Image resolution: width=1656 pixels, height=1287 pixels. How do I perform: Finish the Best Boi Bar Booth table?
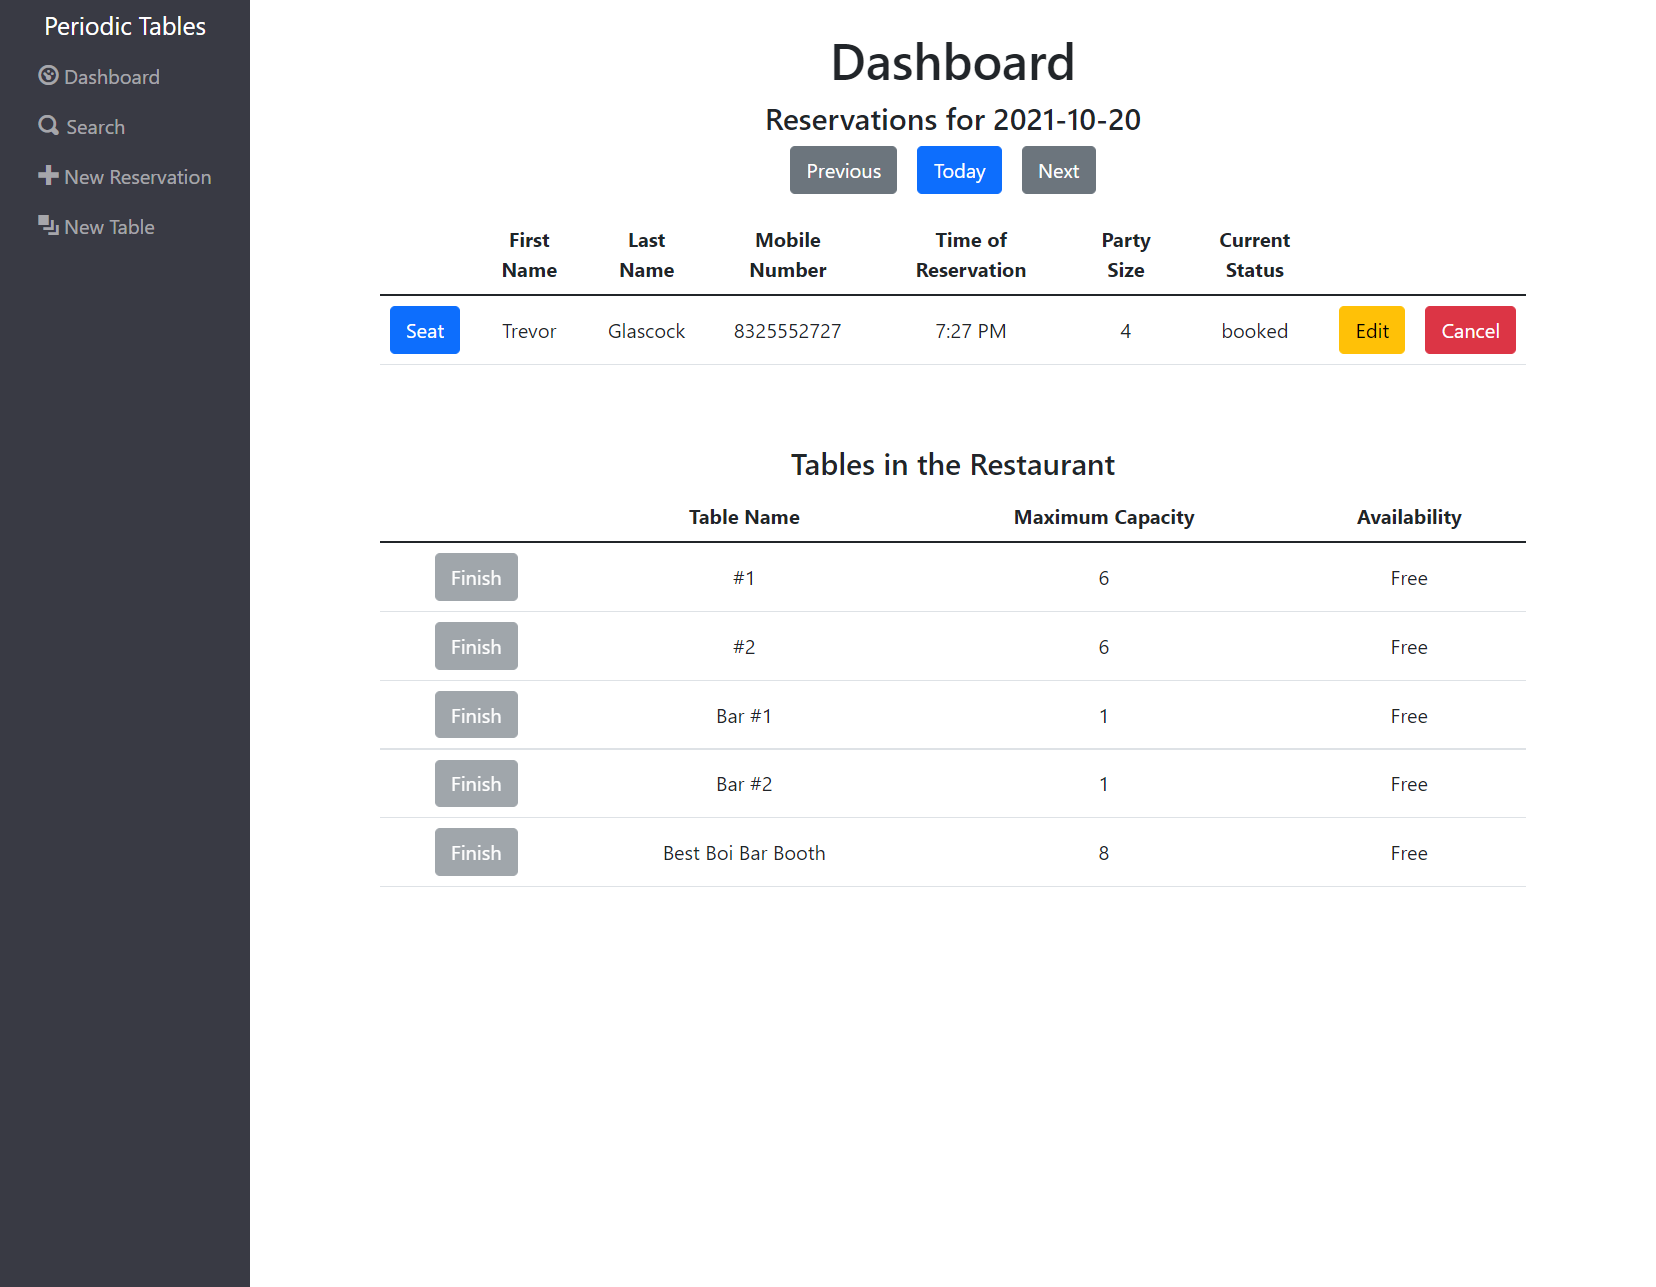click(x=476, y=852)
